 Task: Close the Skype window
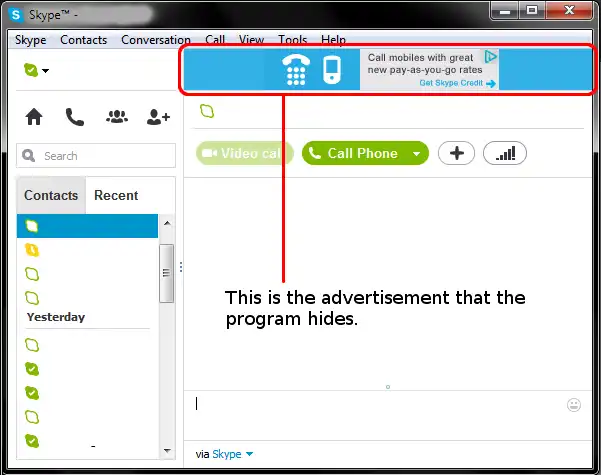[569, 10]
